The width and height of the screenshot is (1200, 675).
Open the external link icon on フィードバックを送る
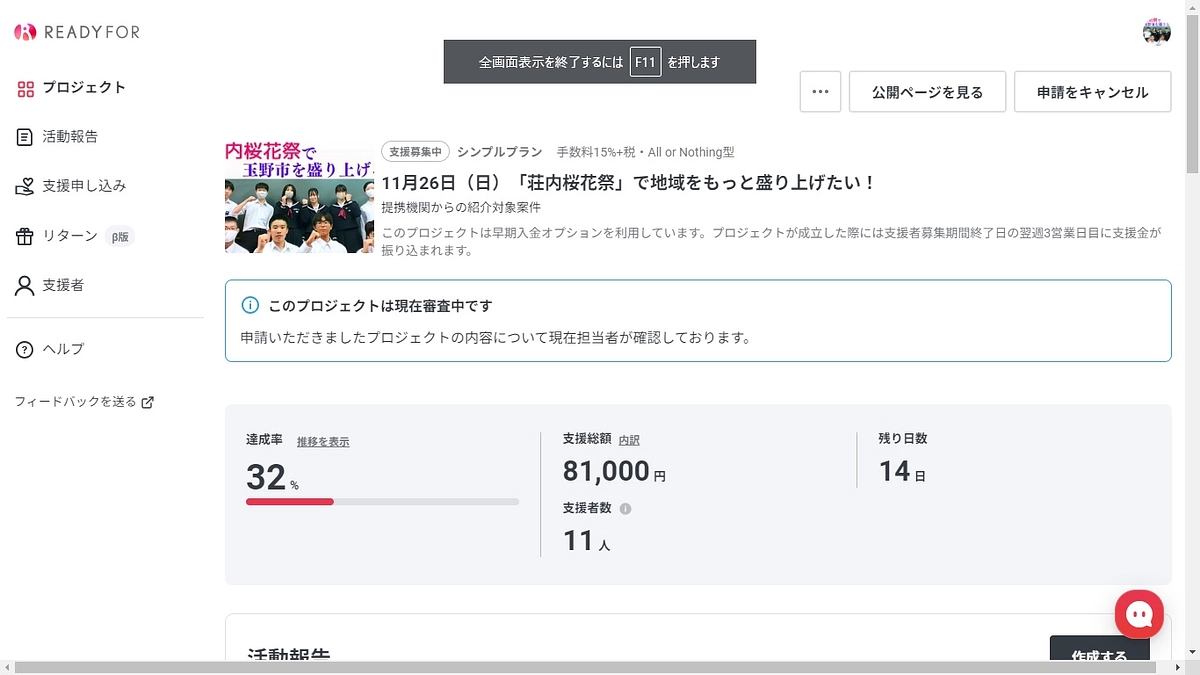tap(148, 401)
